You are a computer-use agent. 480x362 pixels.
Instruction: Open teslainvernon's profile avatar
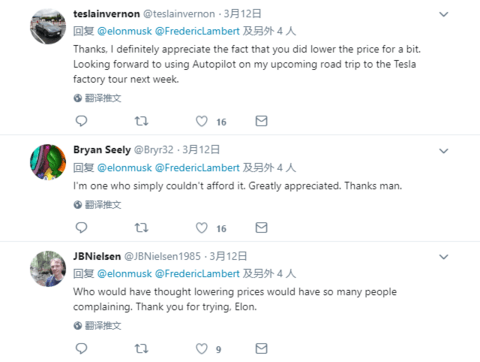click(x=48, y=26)
